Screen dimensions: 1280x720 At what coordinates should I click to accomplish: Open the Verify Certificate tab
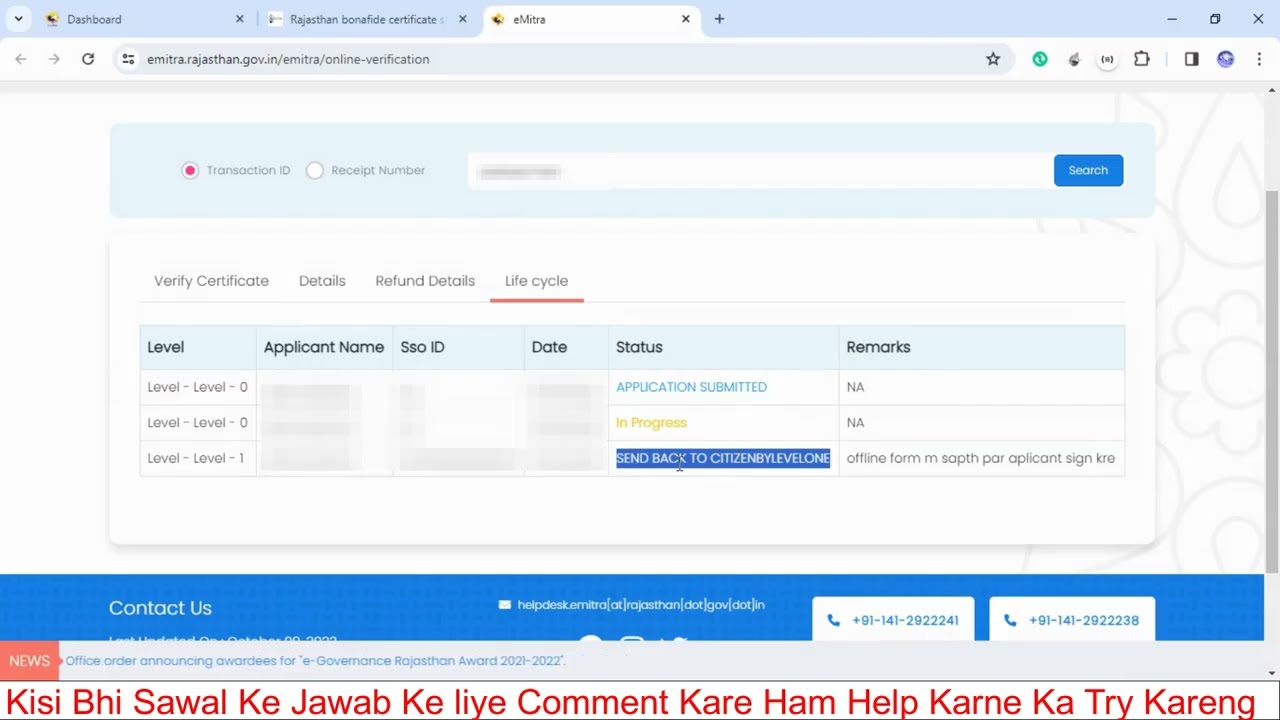(211, 281)
